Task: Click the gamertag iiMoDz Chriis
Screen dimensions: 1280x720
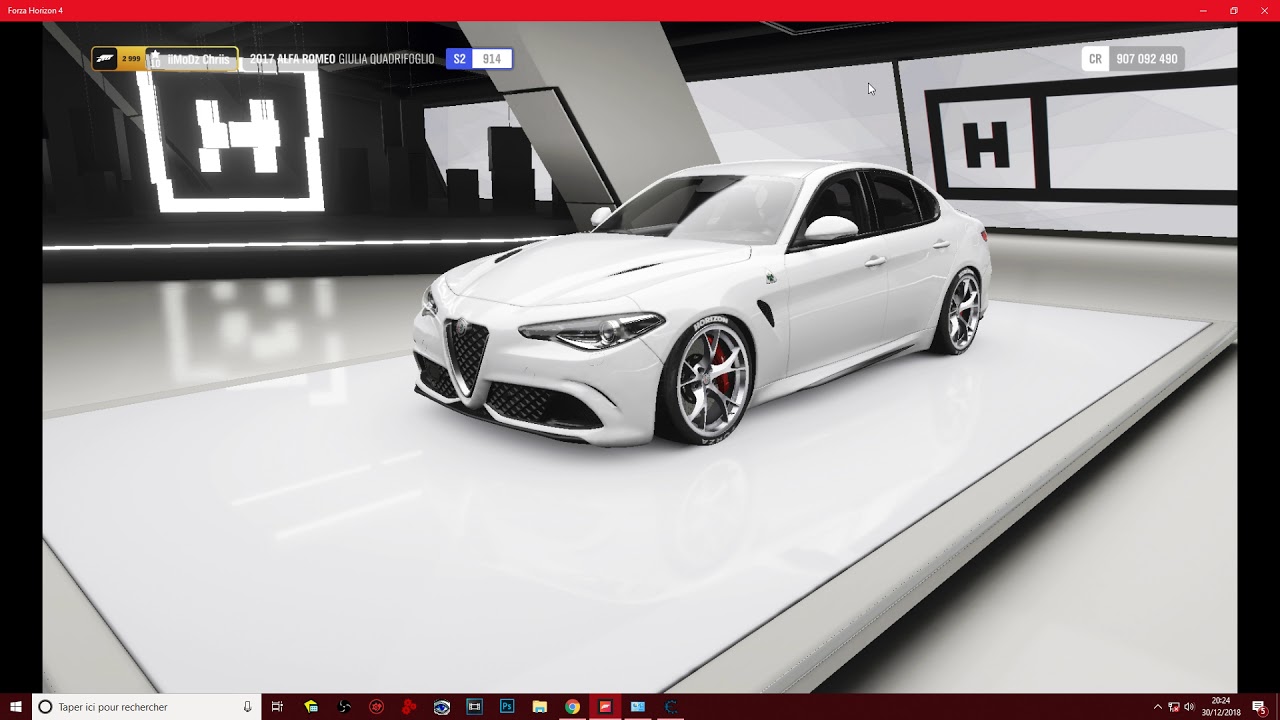Action: pos(199,59)
